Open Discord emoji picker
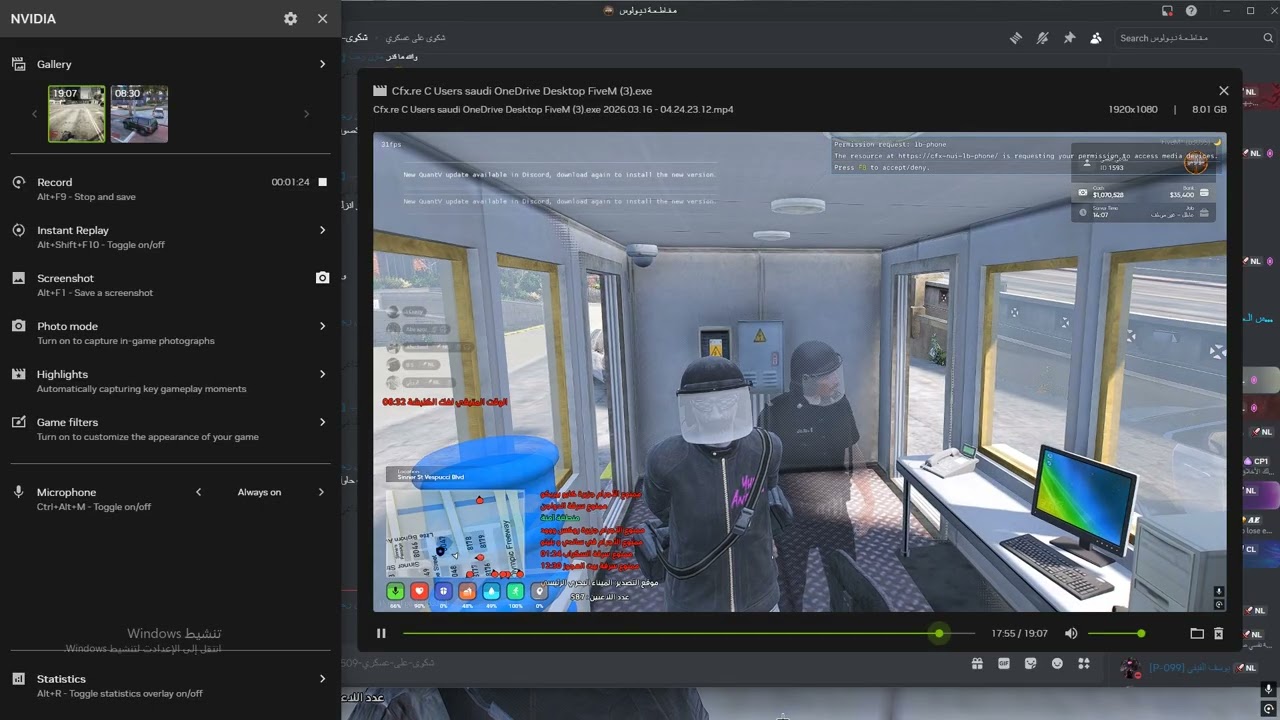This screenshot has width=1280, height=720. coord(1057,664)
